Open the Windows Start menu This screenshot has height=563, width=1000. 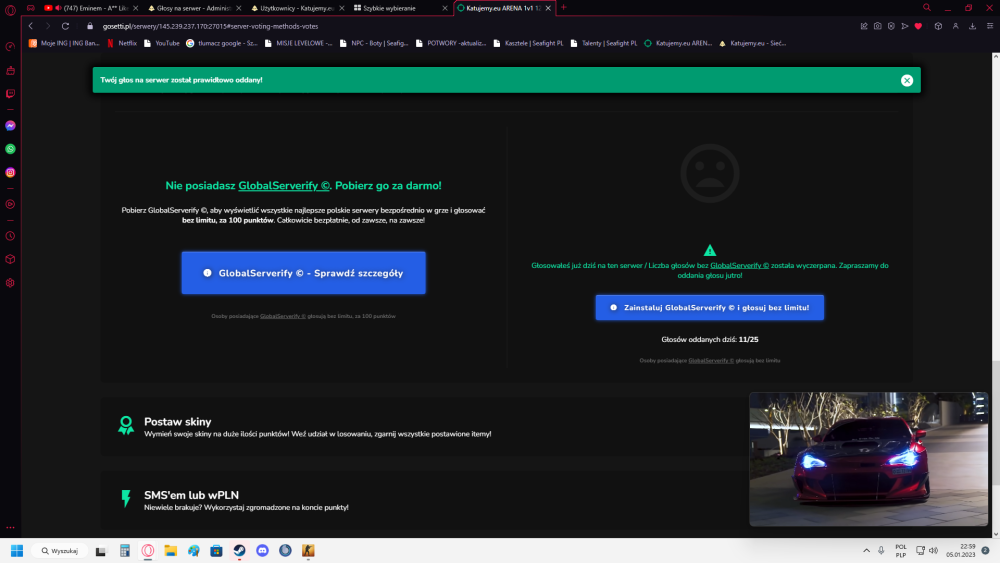click(x=17, y=551)
